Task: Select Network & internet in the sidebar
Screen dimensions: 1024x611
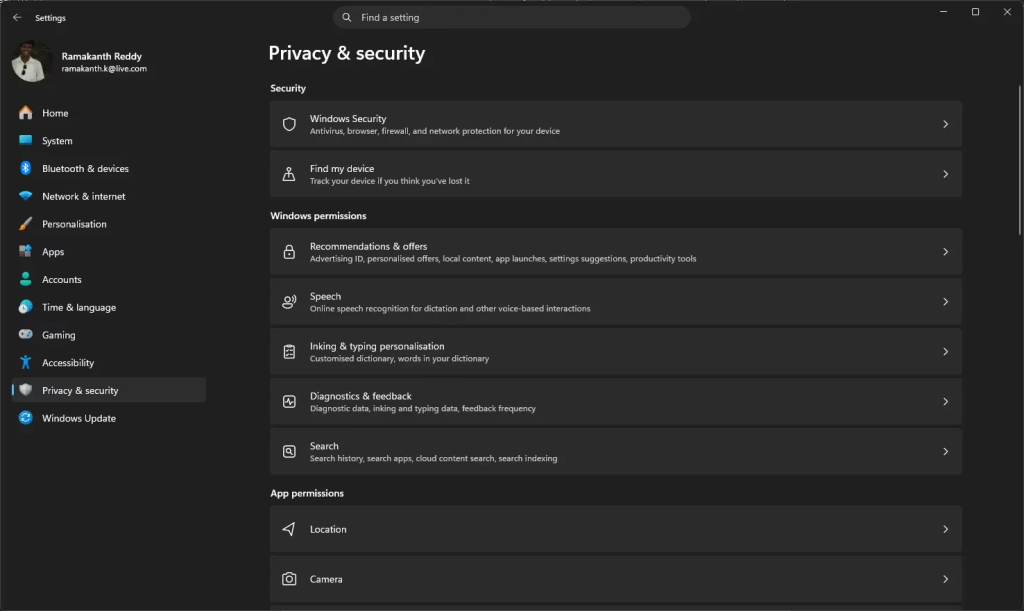Action: [x=83, y=197]
